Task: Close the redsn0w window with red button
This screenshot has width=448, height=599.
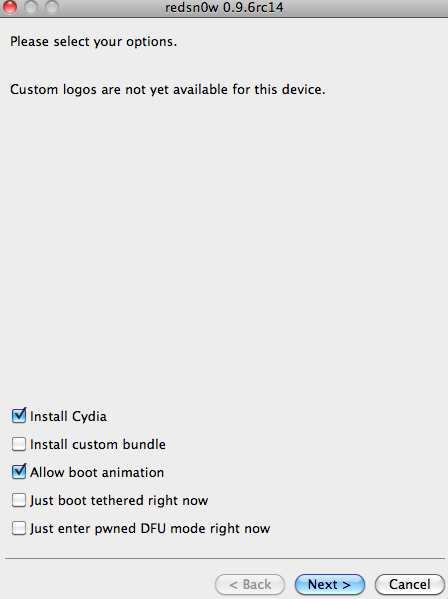Action: coord(10,7)
